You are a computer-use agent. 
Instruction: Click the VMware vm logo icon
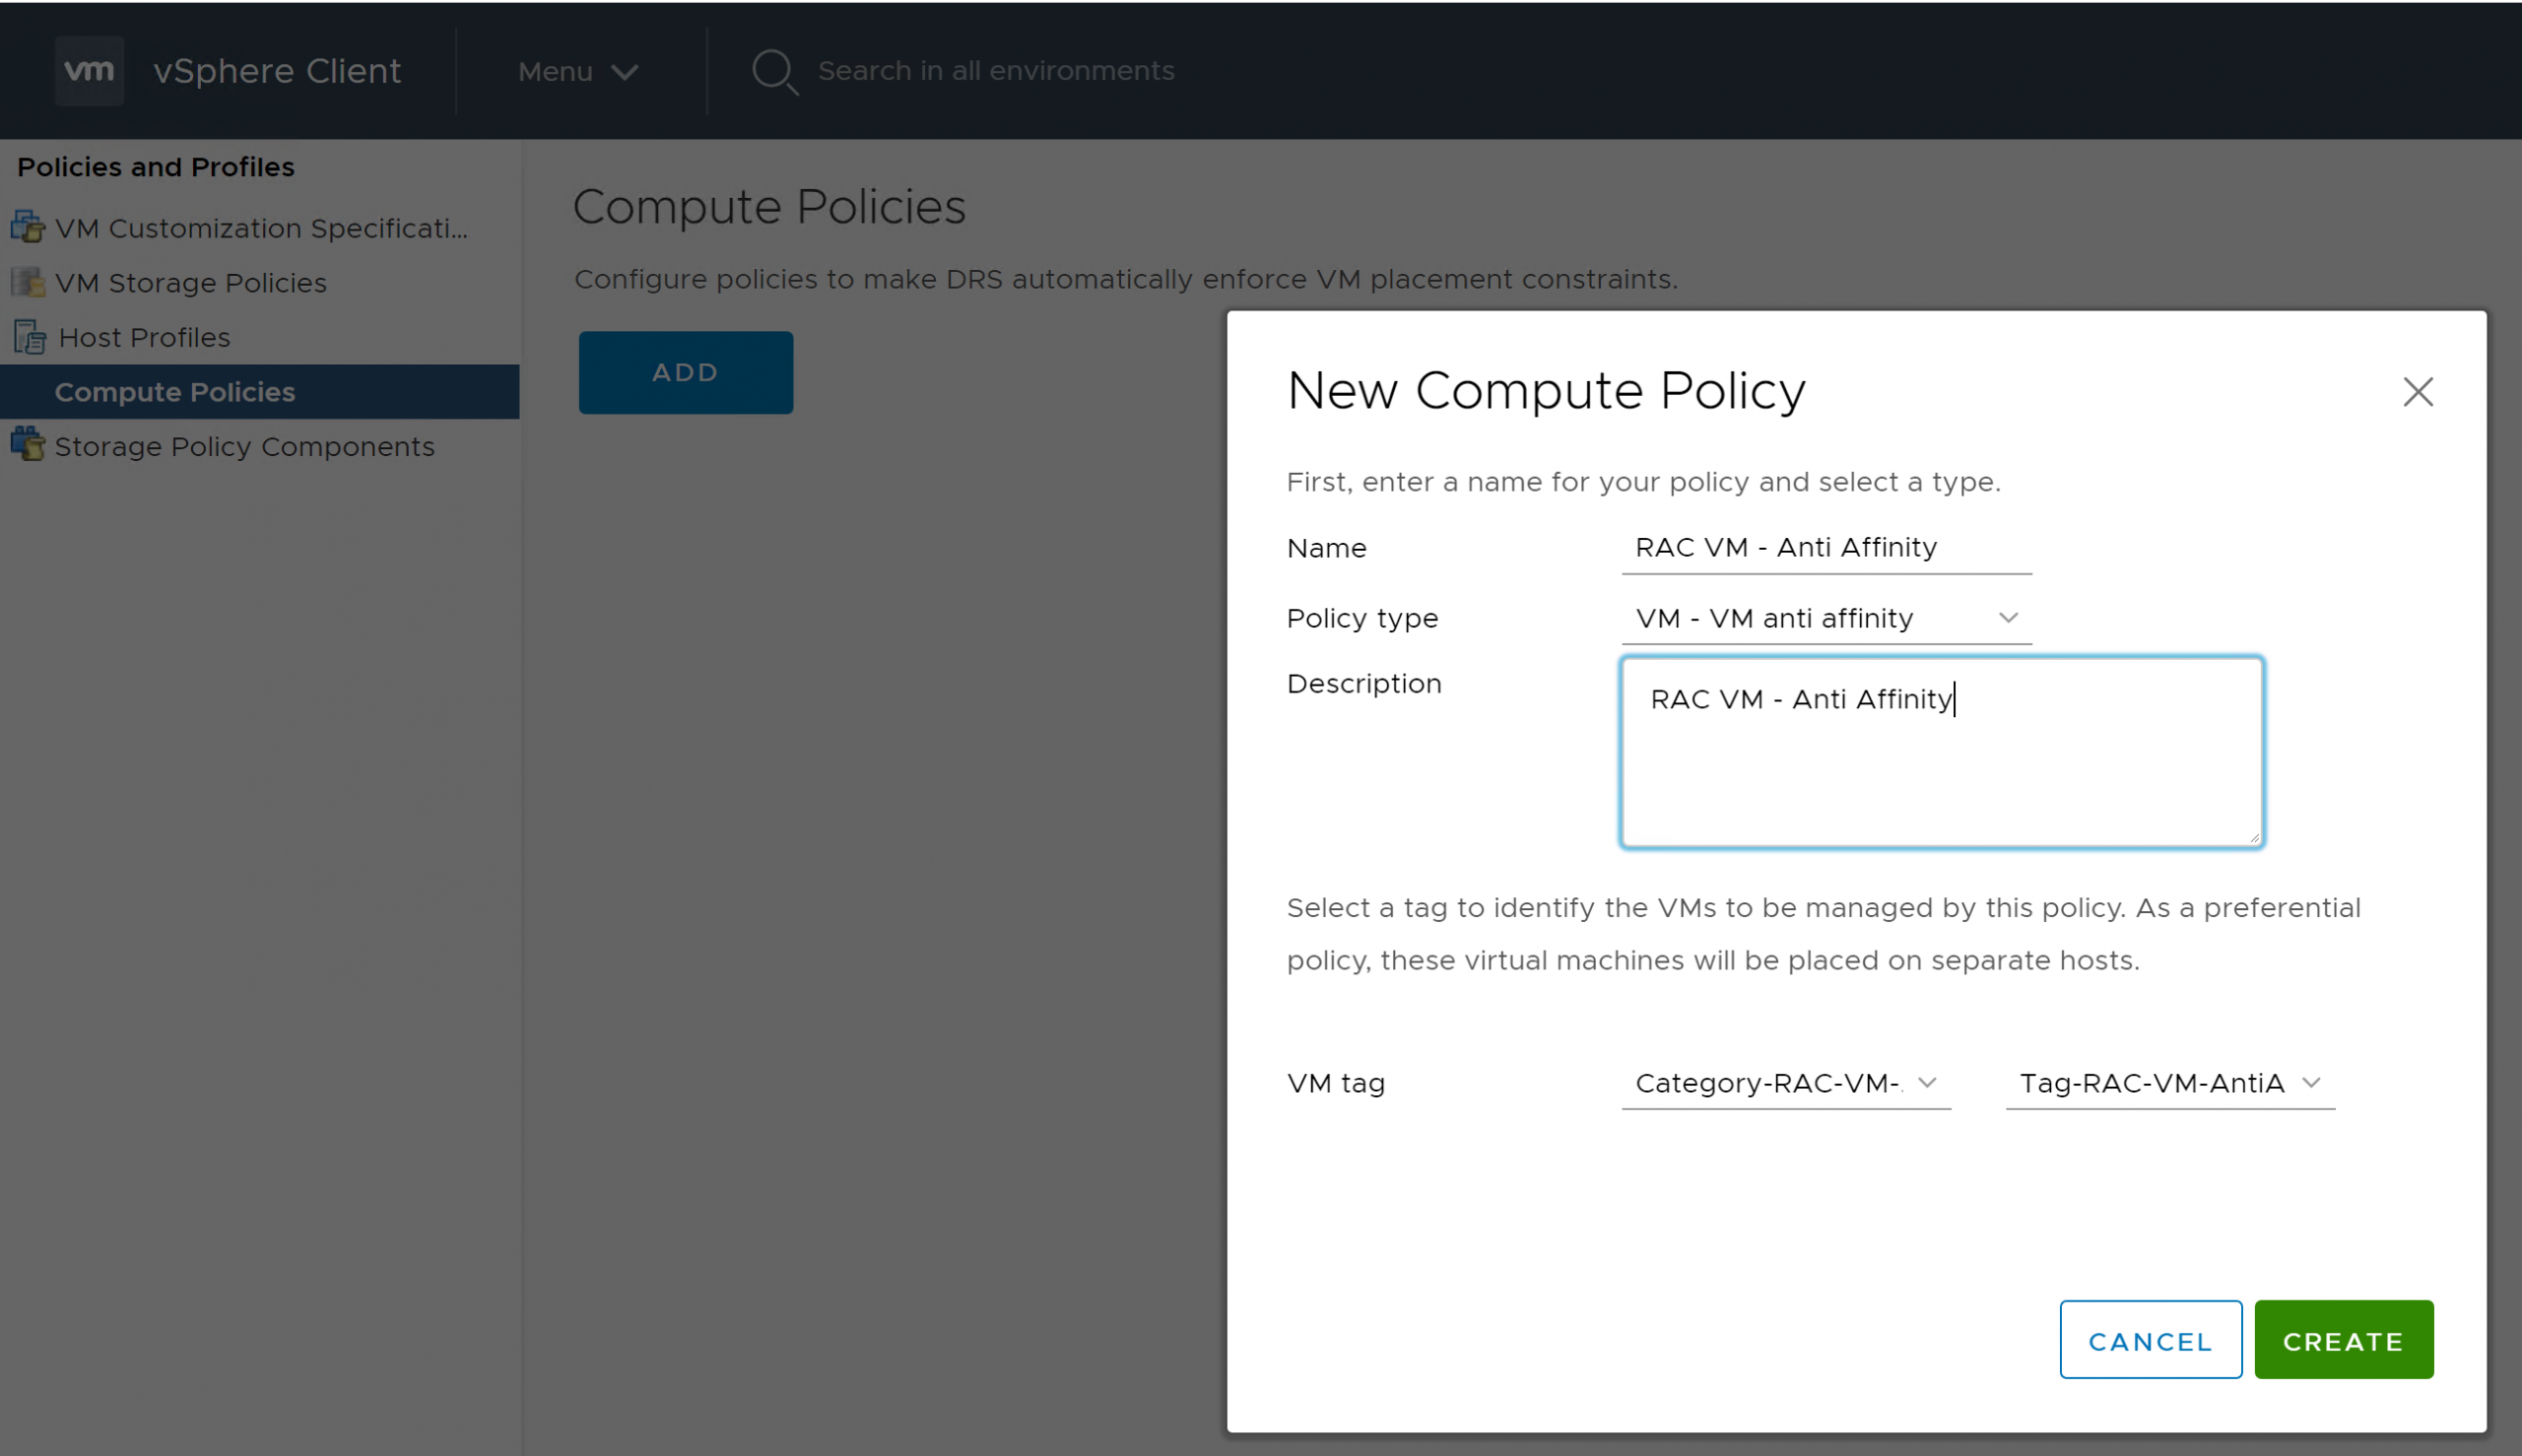click(x=89, y=71)
